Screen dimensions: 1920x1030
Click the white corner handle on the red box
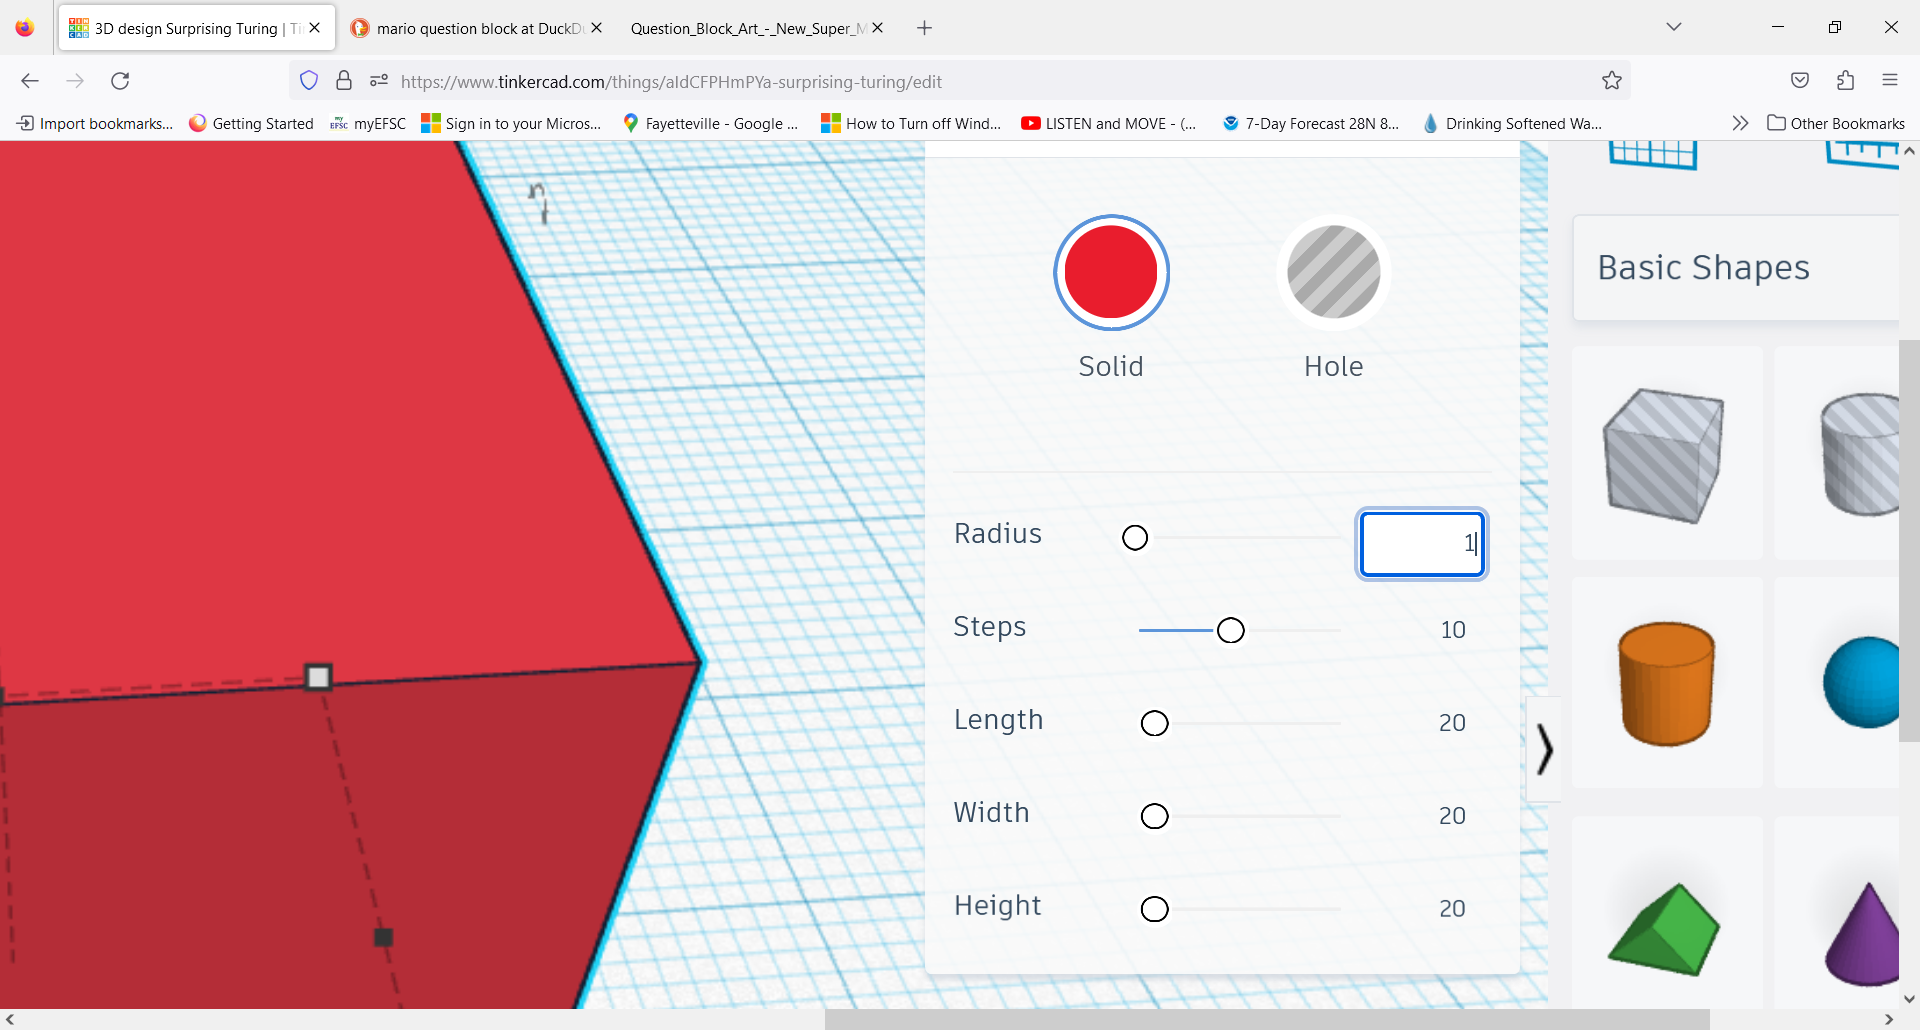318,677
